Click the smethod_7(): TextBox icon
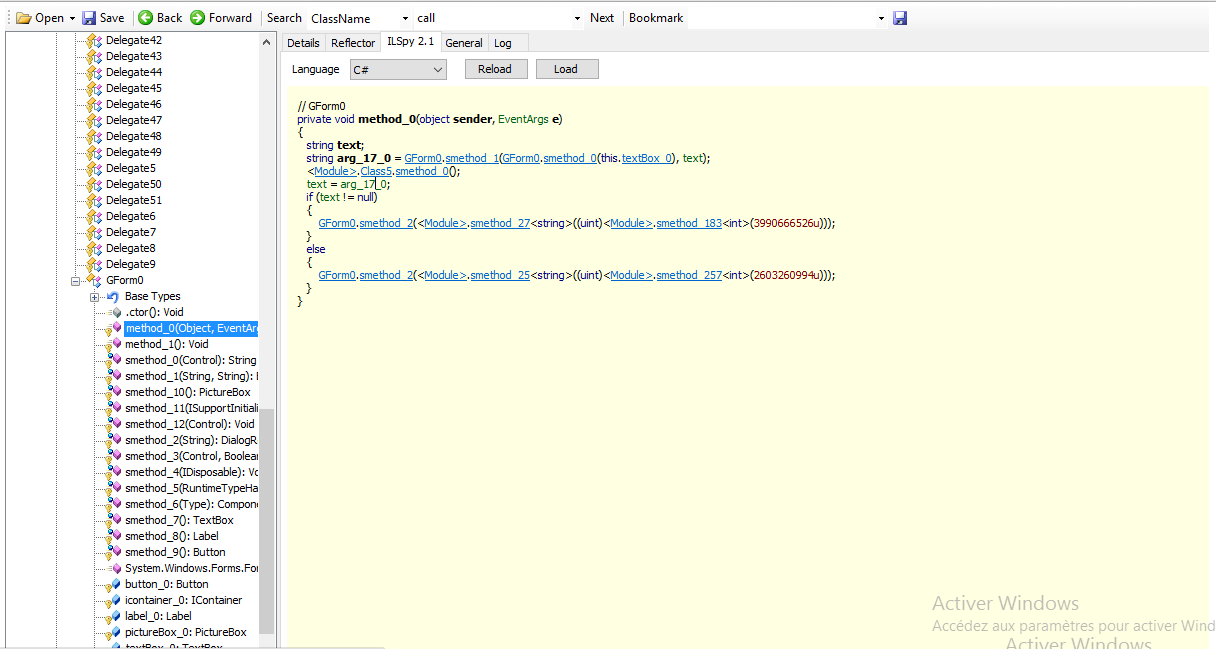Image resolution: width=1216 pixels, height=649 pixels. pos(113,520)
